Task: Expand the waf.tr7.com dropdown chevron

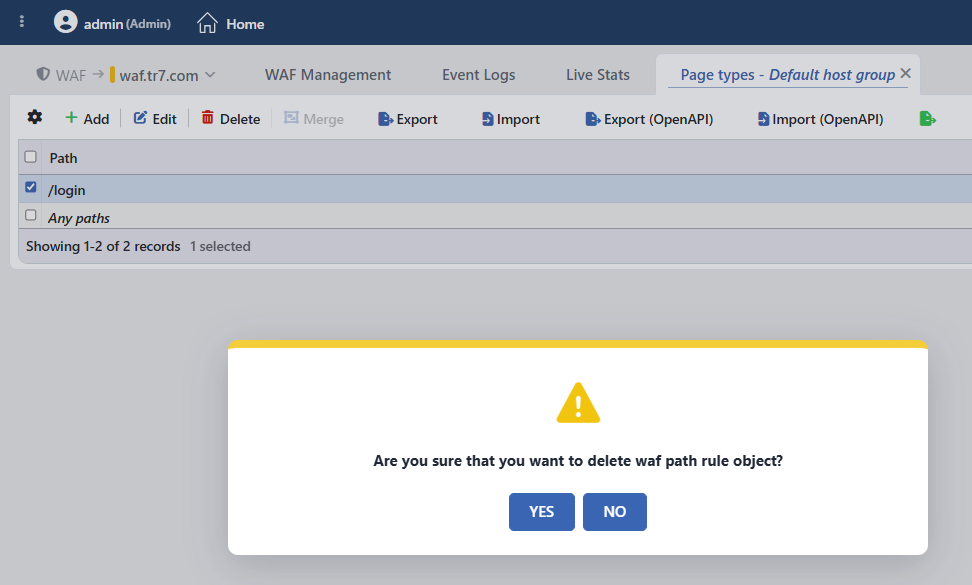Action: tap(210, 74)
